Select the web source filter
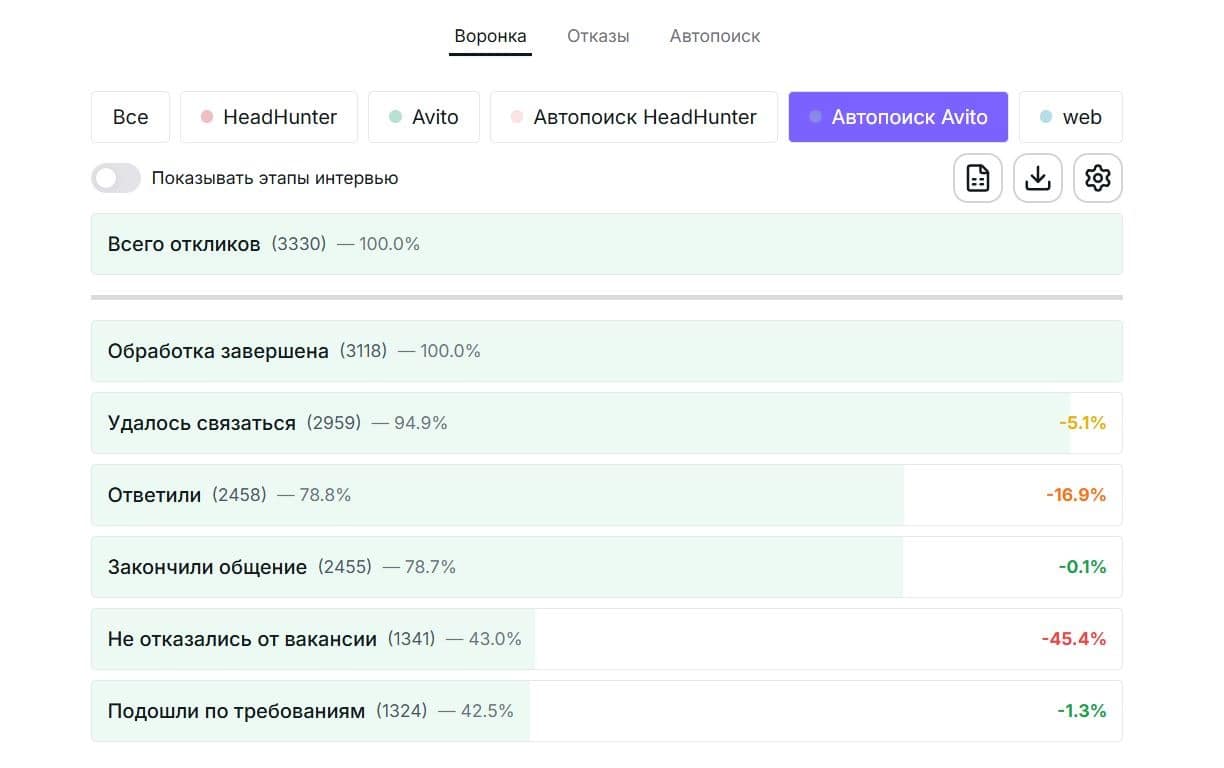Screen dimensions: 1224x768 pos(1070,117)
